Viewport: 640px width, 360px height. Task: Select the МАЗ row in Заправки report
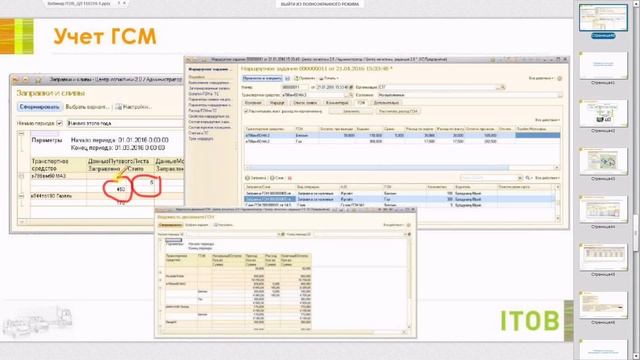(107, 176)
